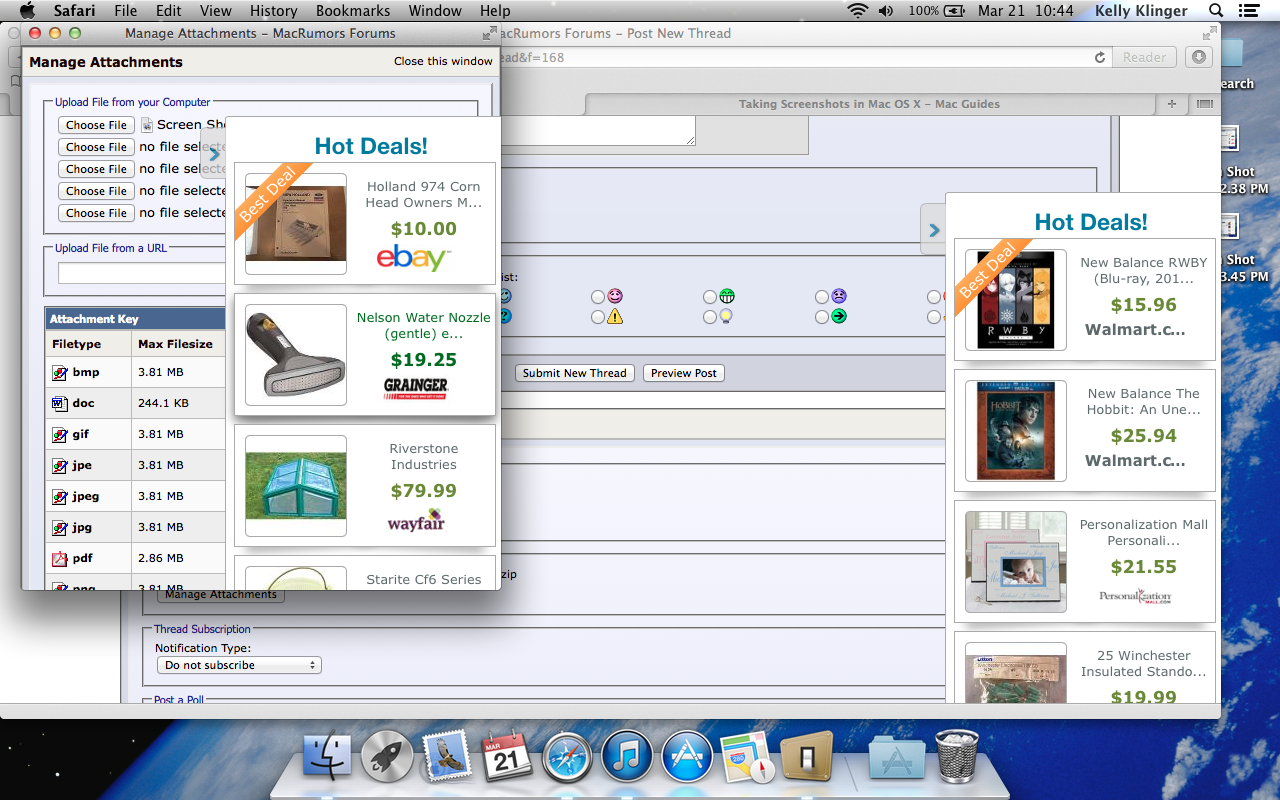Click the 2.86 MB pdf filesize cell

click(179, 559)
